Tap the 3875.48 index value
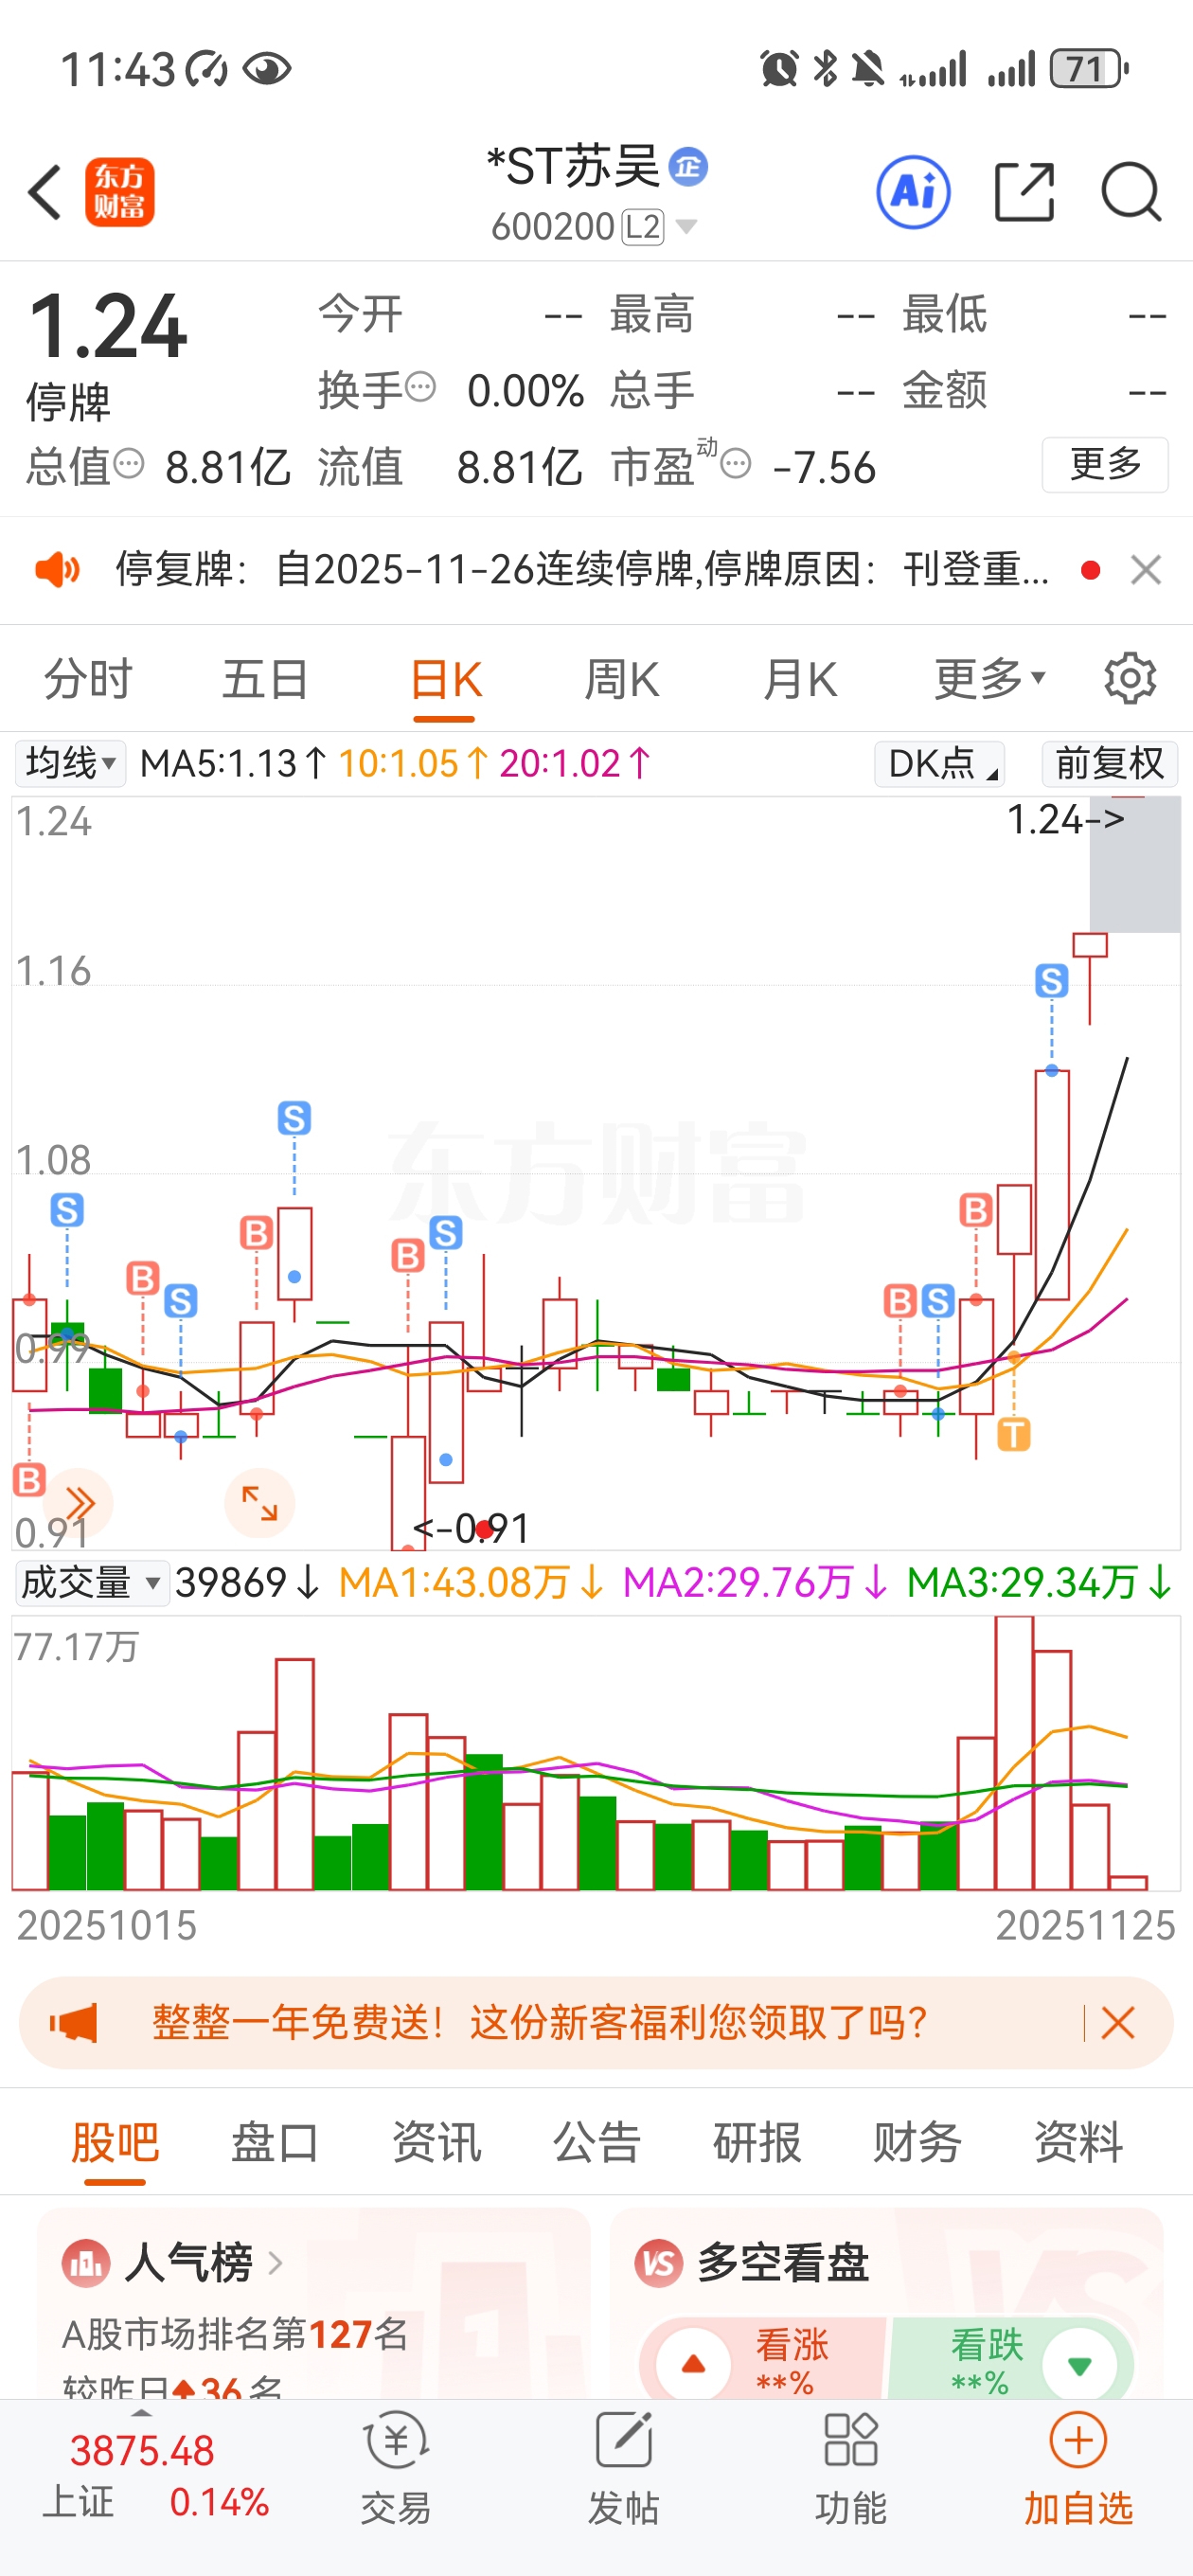1193x2576 pixels. [142, 2451]
